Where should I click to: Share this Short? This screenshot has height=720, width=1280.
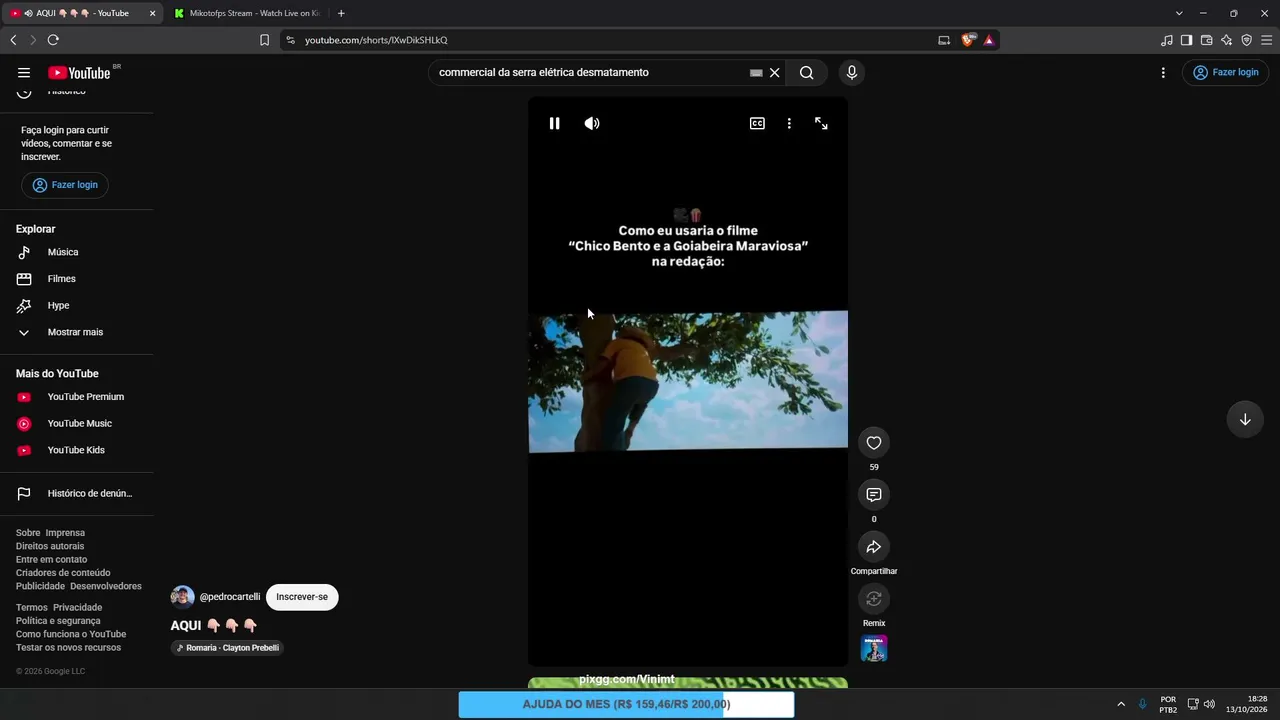(874, 547)
